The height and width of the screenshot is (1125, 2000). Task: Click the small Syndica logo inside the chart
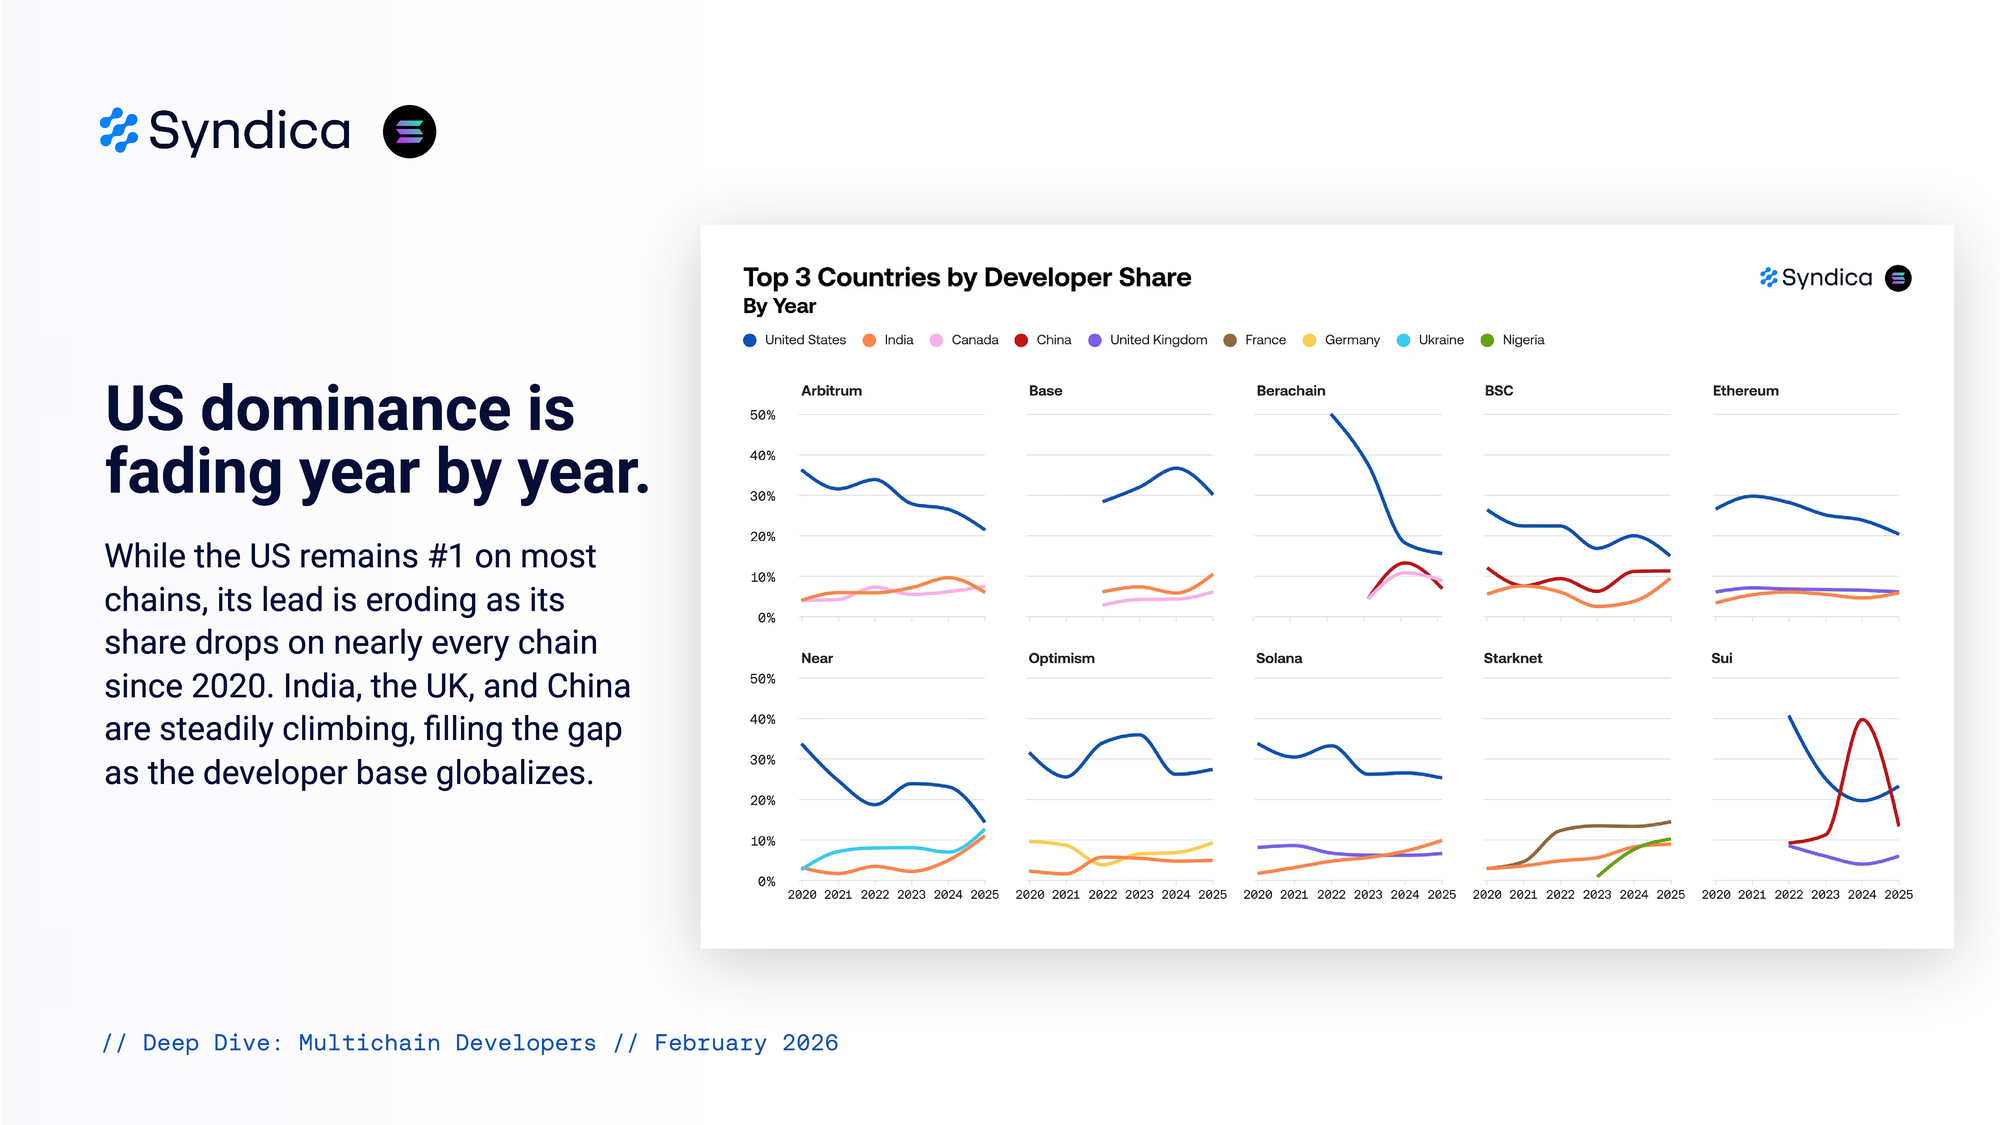(1815, 278)
